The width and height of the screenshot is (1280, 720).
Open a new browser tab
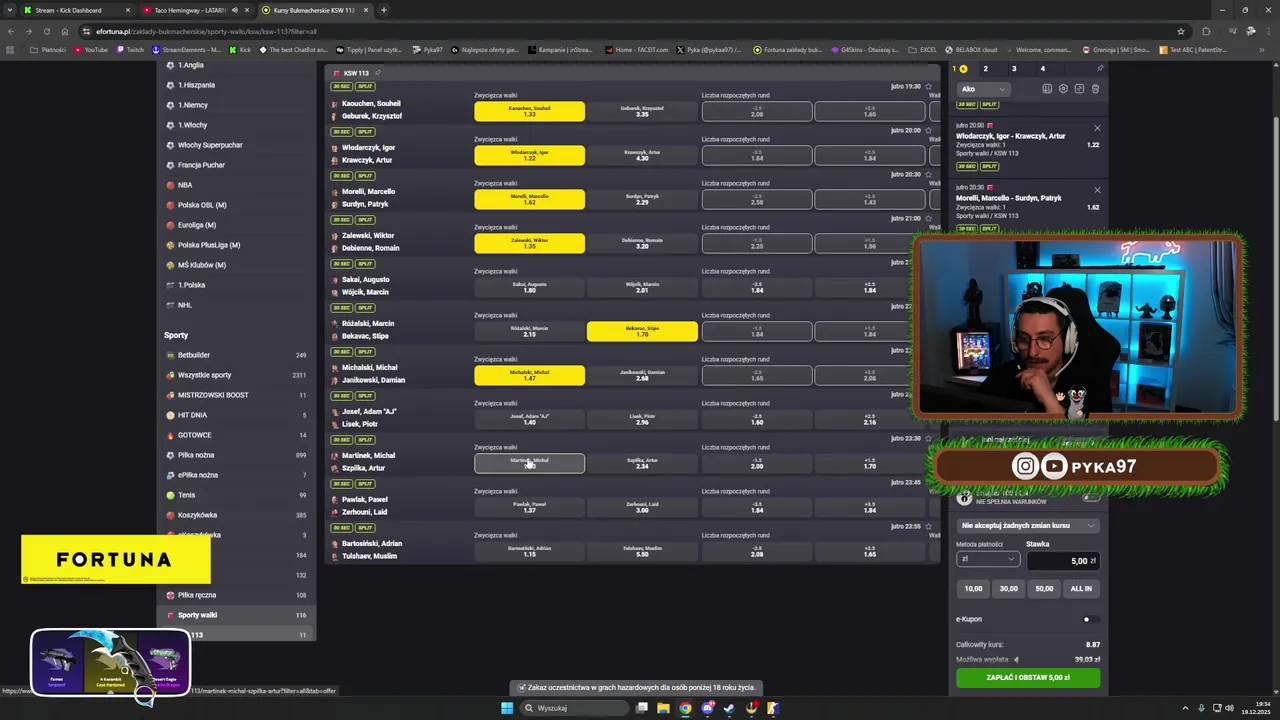[384, 10]
